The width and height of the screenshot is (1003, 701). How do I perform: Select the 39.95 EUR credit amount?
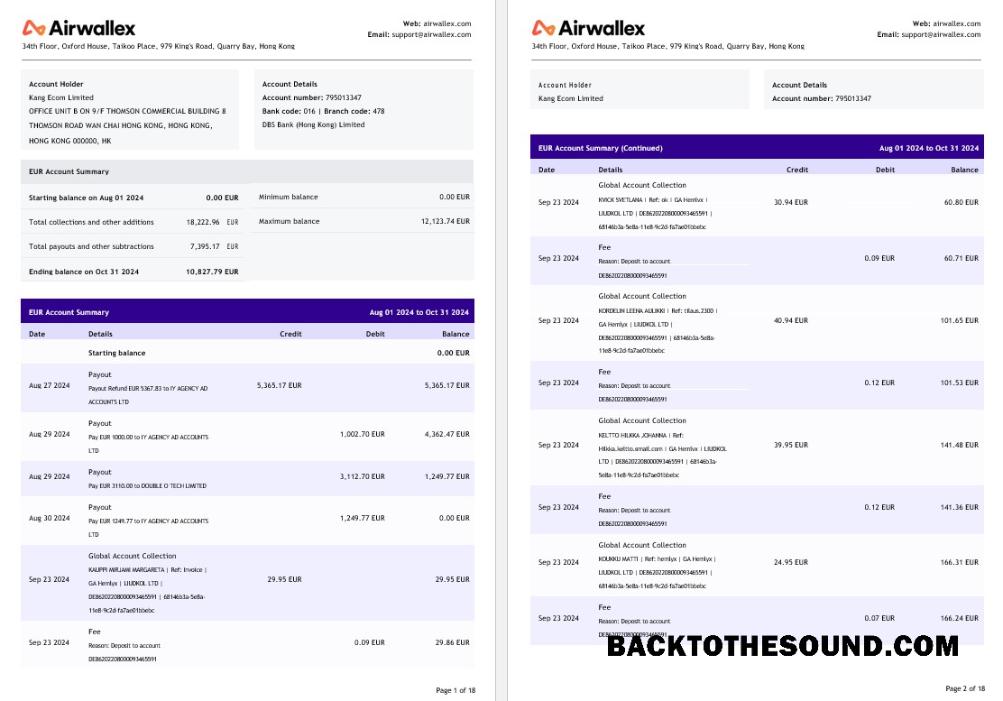[791, 445]
